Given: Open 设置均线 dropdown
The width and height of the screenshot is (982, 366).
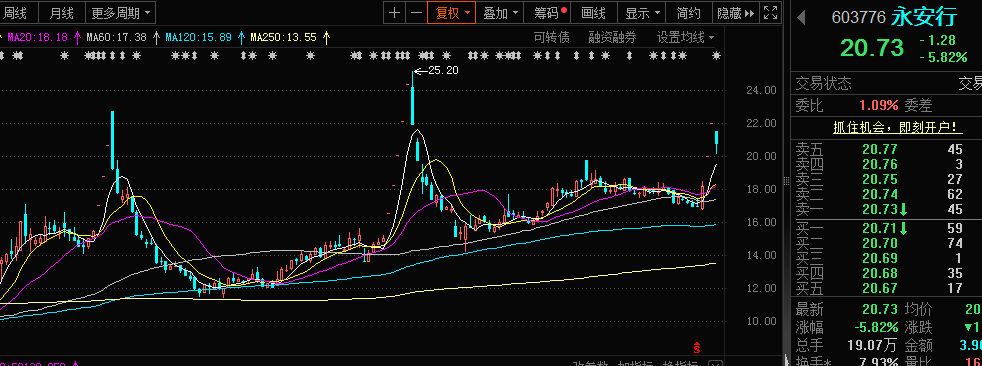Looking at the screenshot, I should 685,38.
